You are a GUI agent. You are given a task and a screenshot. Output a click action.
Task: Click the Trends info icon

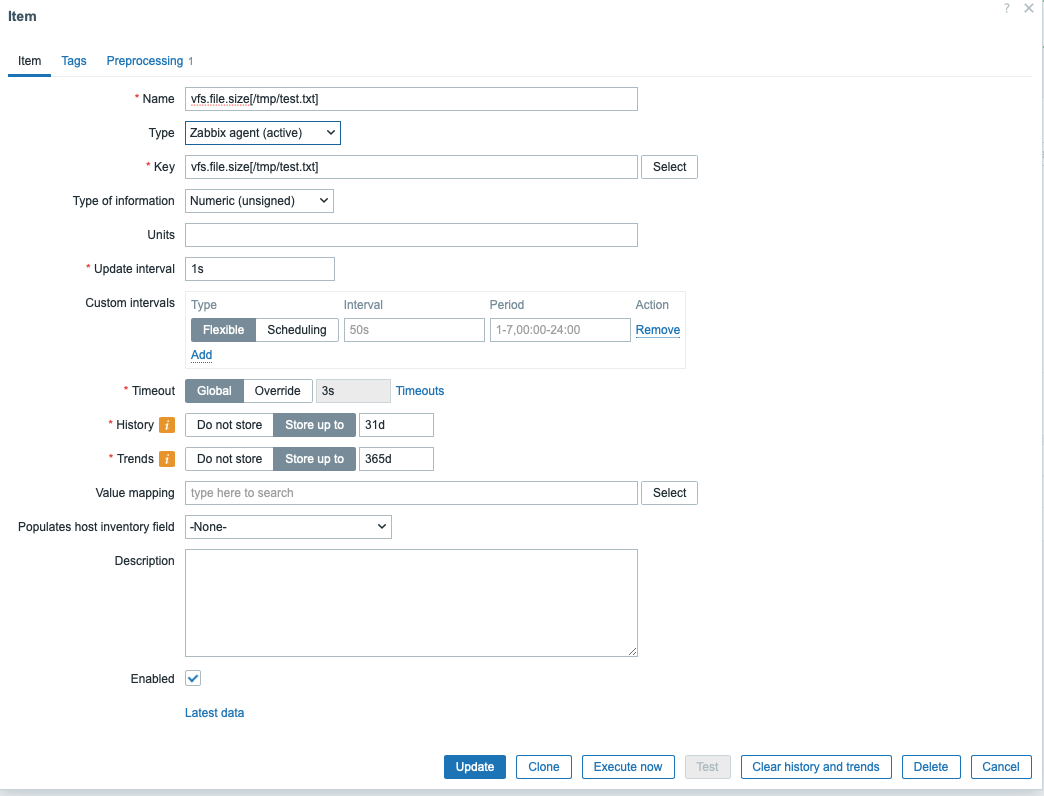tap(167, 459)
